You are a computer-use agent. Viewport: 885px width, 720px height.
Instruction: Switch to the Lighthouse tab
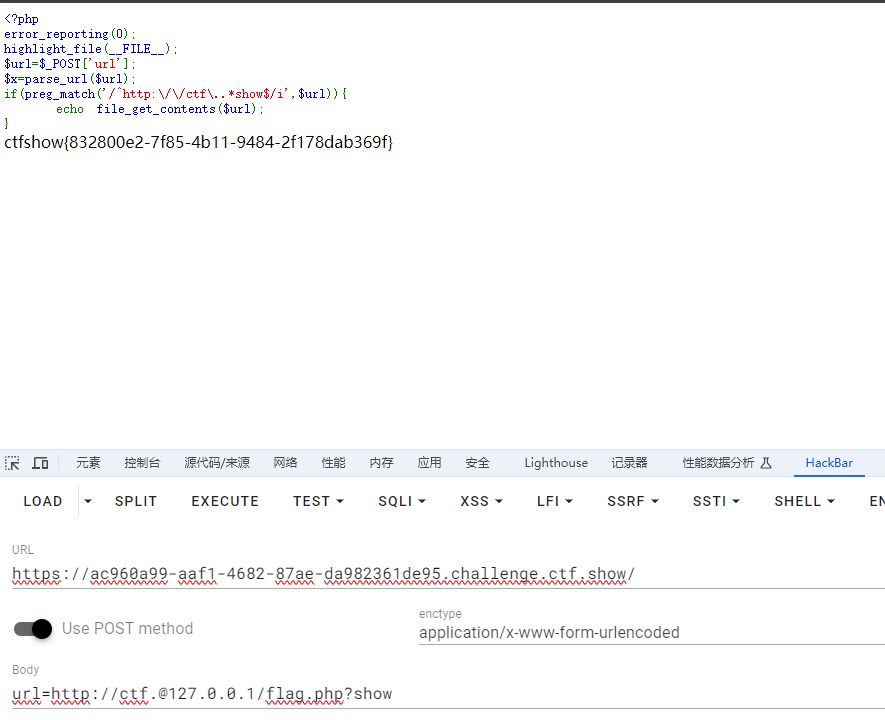(x=556, y=463)
